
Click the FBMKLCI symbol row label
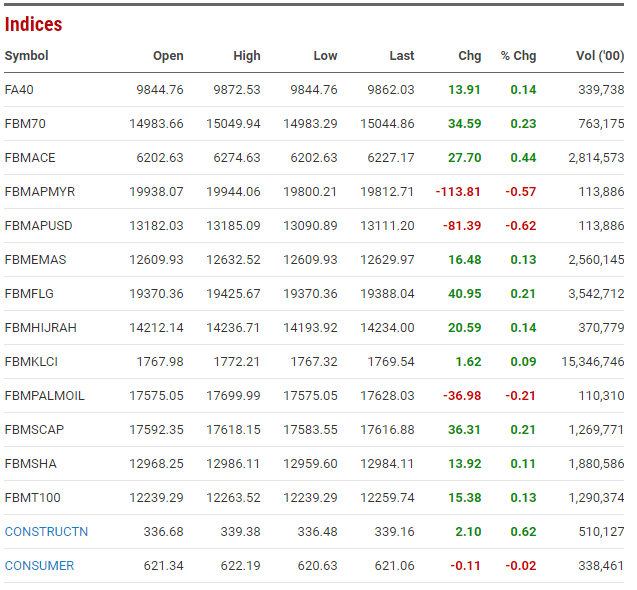(31, 362)
